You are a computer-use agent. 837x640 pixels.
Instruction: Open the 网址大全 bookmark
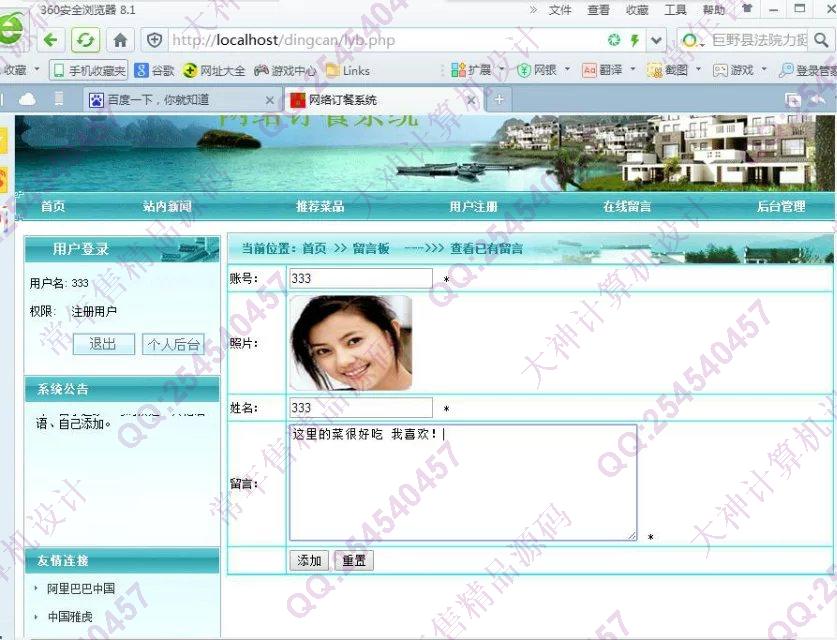click(x=214, y=70)
